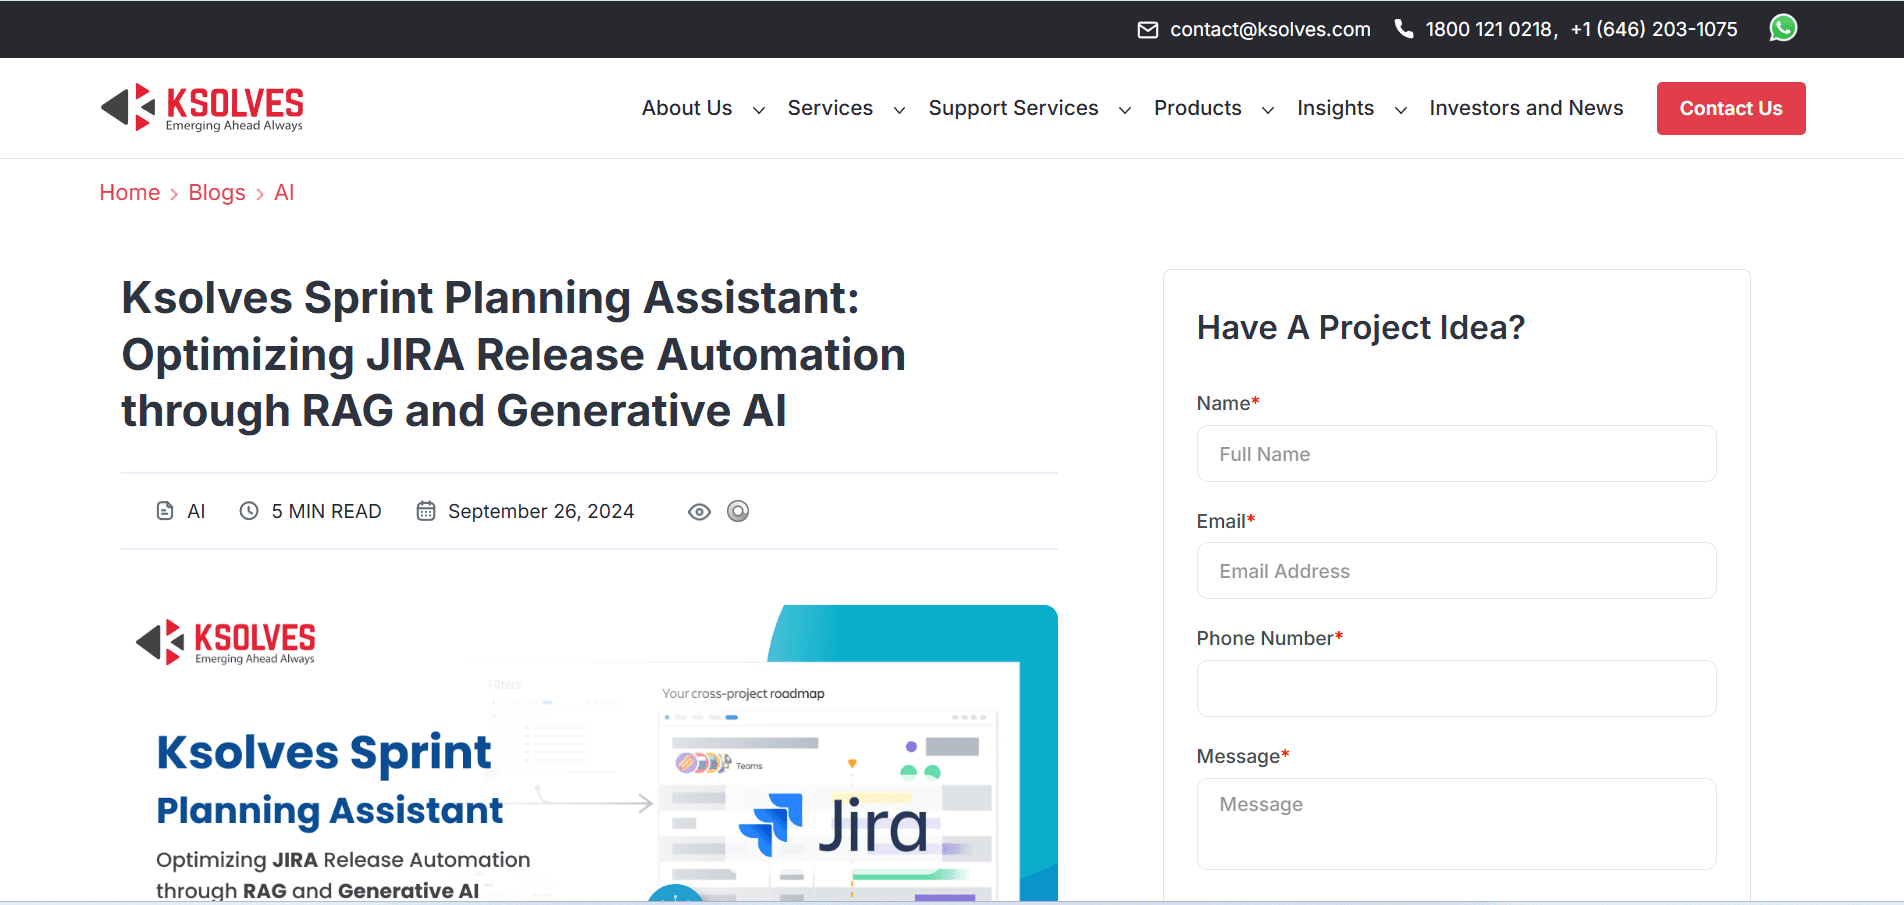Click the clock icon beside 5 MIN READ
1904x905 pixels.
pos(247,511)
